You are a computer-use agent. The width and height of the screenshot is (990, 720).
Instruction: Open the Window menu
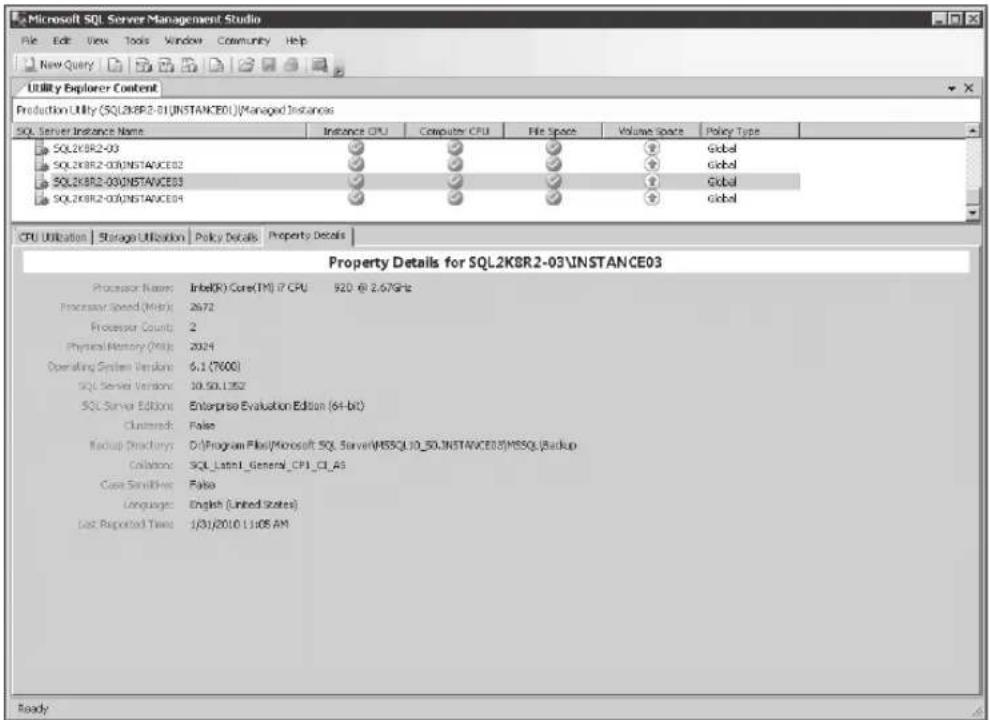point(183,40)
